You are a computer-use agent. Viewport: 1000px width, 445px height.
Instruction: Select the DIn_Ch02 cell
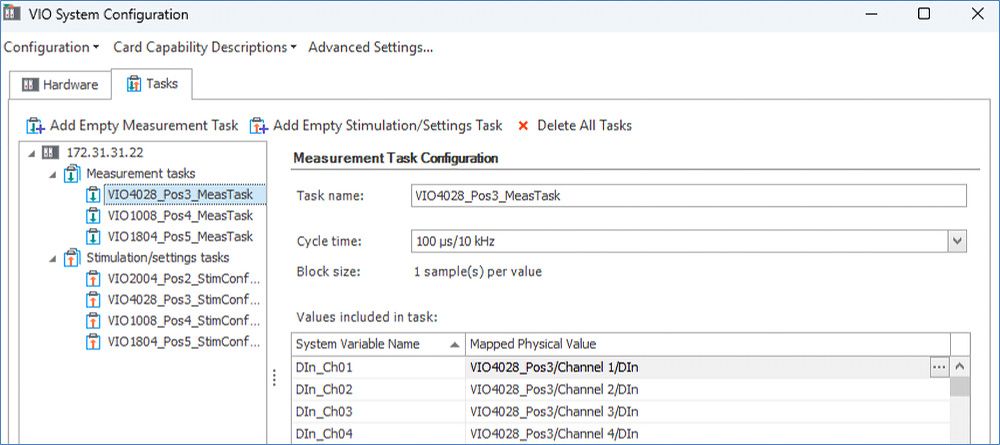point(379,390)
